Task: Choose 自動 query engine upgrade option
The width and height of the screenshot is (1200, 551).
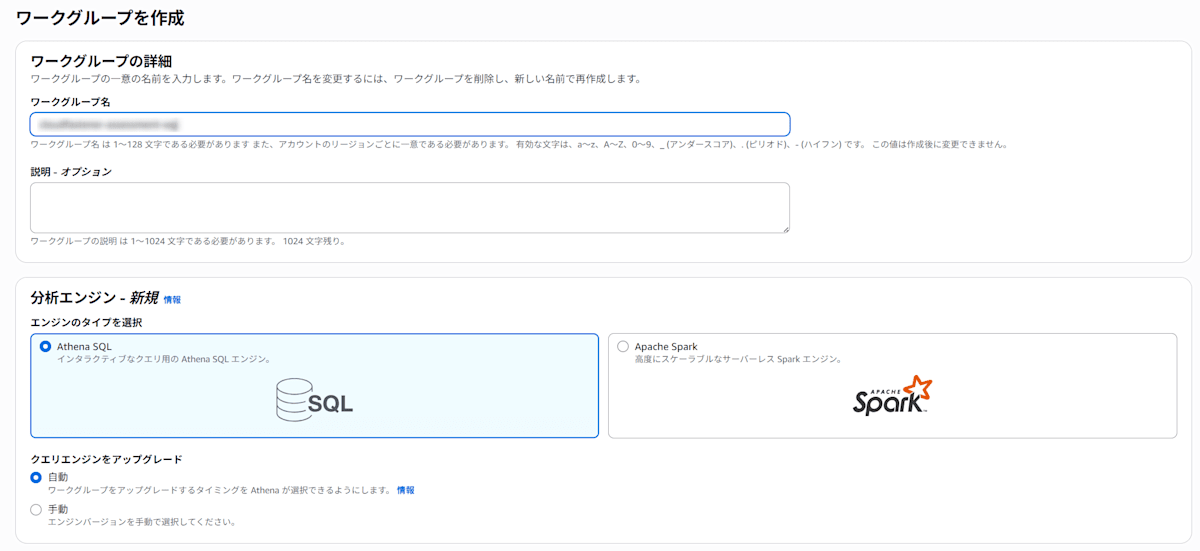Action: pos(36,478)
